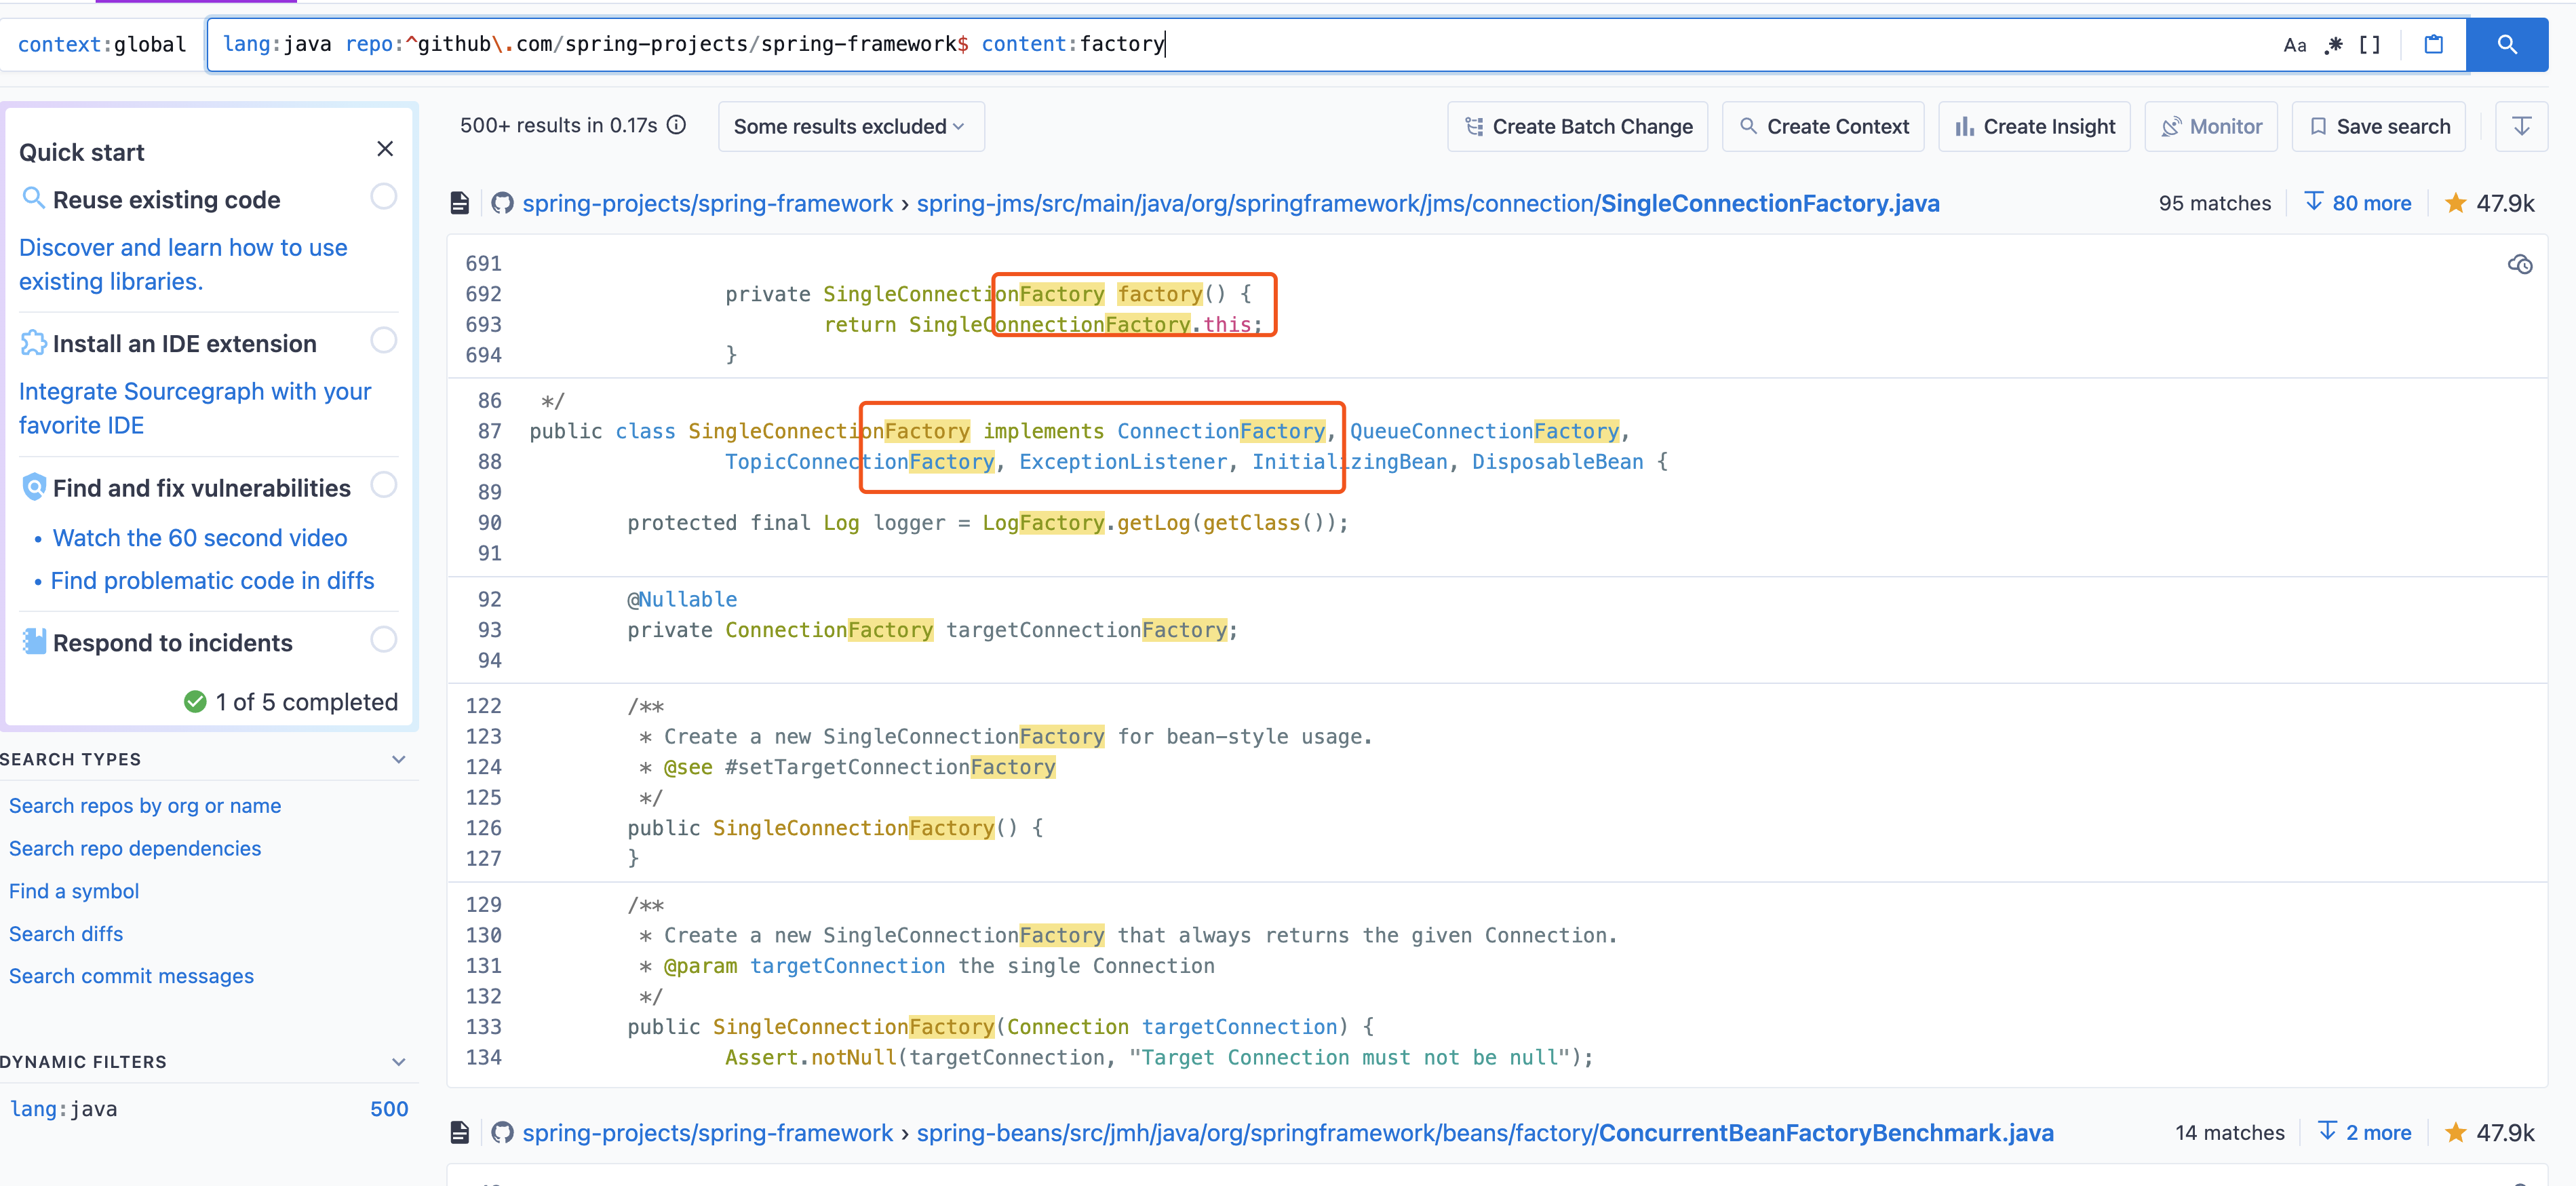2576x1186 pixels.
Task: Mark Find and fix vulnerabilities done
Action: click(x=384, y=485)
